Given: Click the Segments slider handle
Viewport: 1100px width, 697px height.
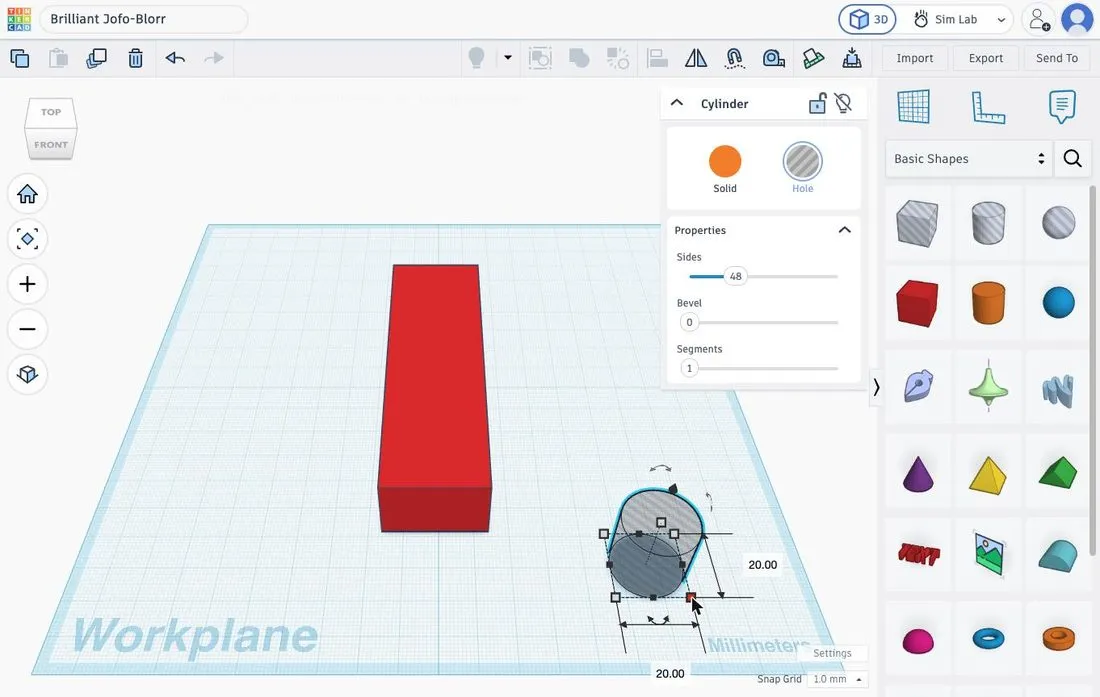Looking at the screenshot, I should [x=689, y=368].
